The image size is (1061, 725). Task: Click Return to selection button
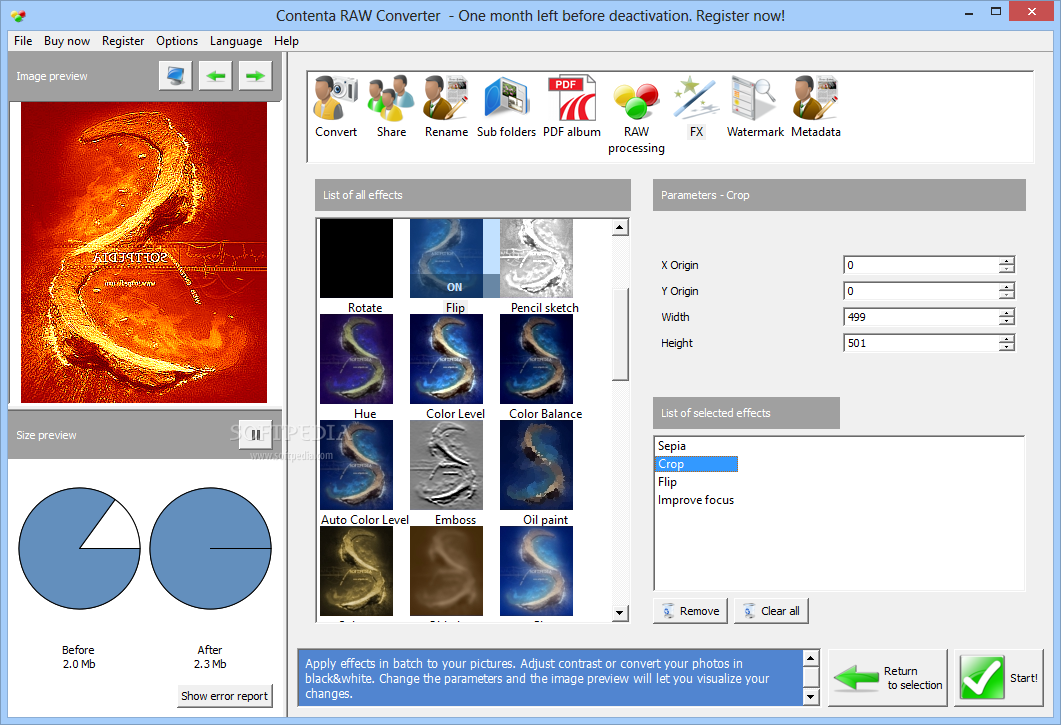(888, 678)
